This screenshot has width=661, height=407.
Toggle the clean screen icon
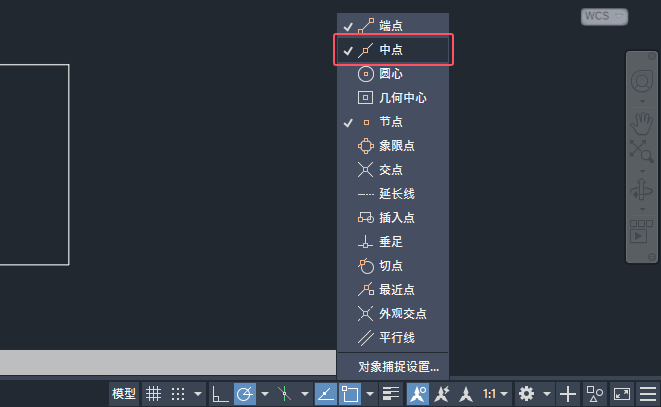click(x=622, y=394)
